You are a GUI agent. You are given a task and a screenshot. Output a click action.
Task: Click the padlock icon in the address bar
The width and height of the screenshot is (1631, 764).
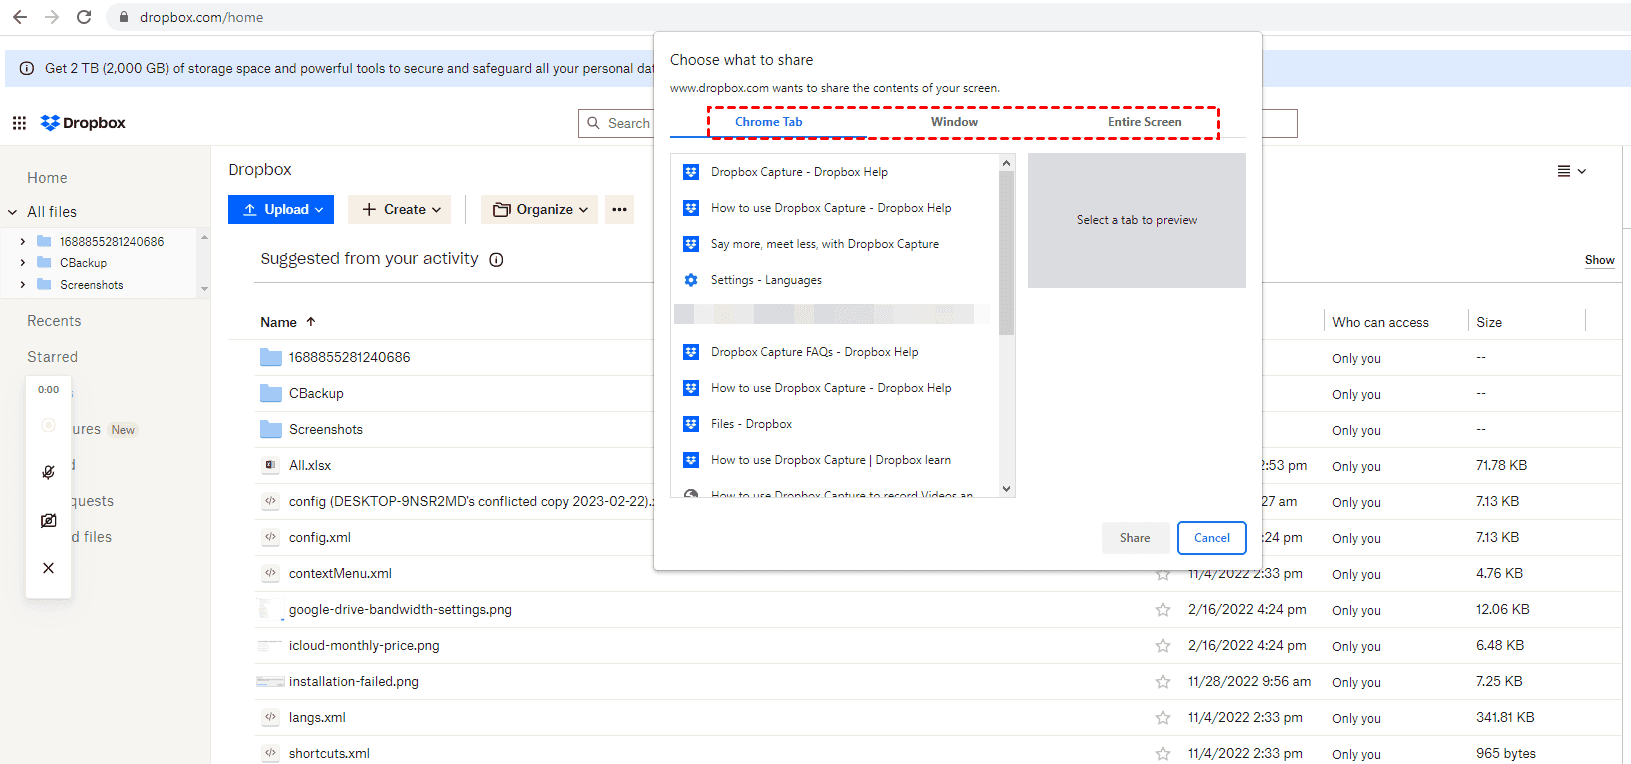[x=124, y=17]
